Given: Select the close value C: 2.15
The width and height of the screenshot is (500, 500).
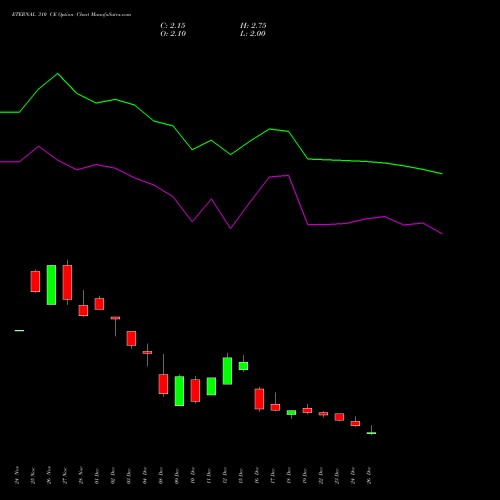Looking at the screenshot, I should tap(173, 26).
